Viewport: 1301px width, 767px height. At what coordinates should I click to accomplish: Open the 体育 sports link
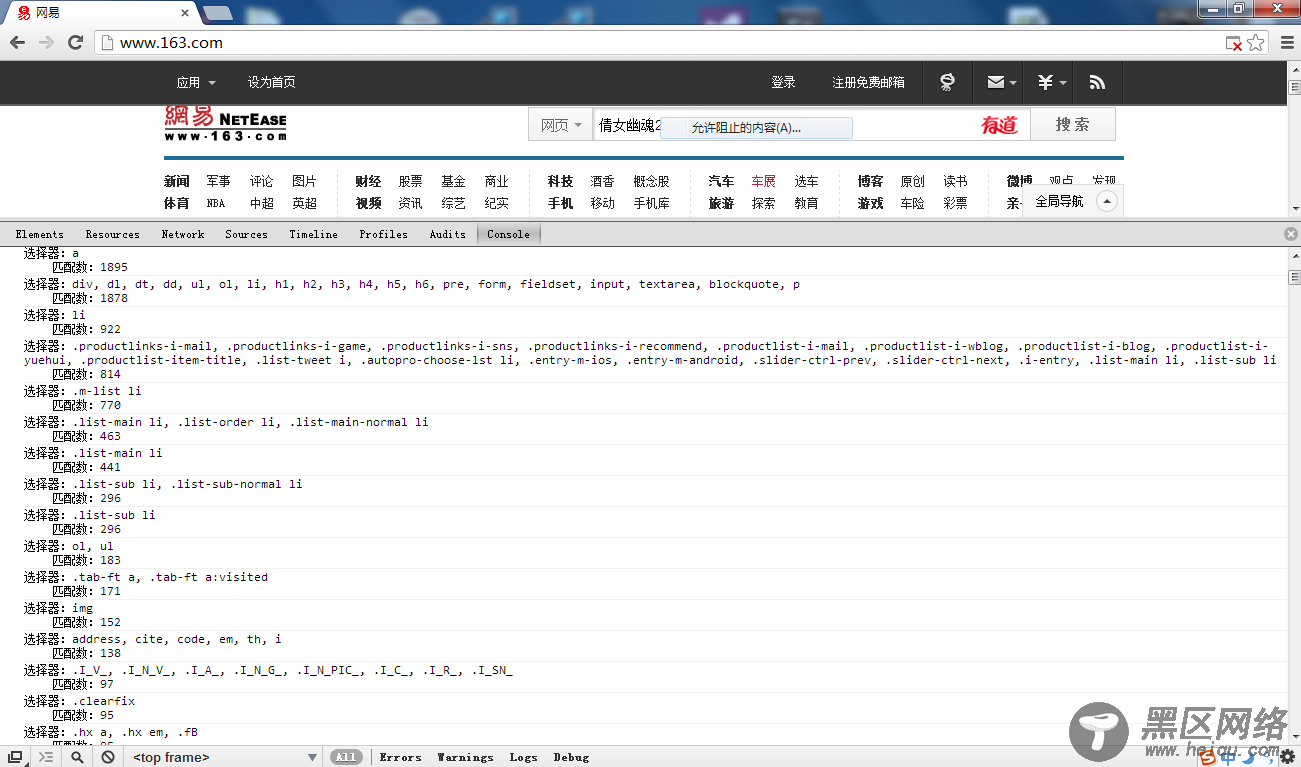click(x=176, y=203)
